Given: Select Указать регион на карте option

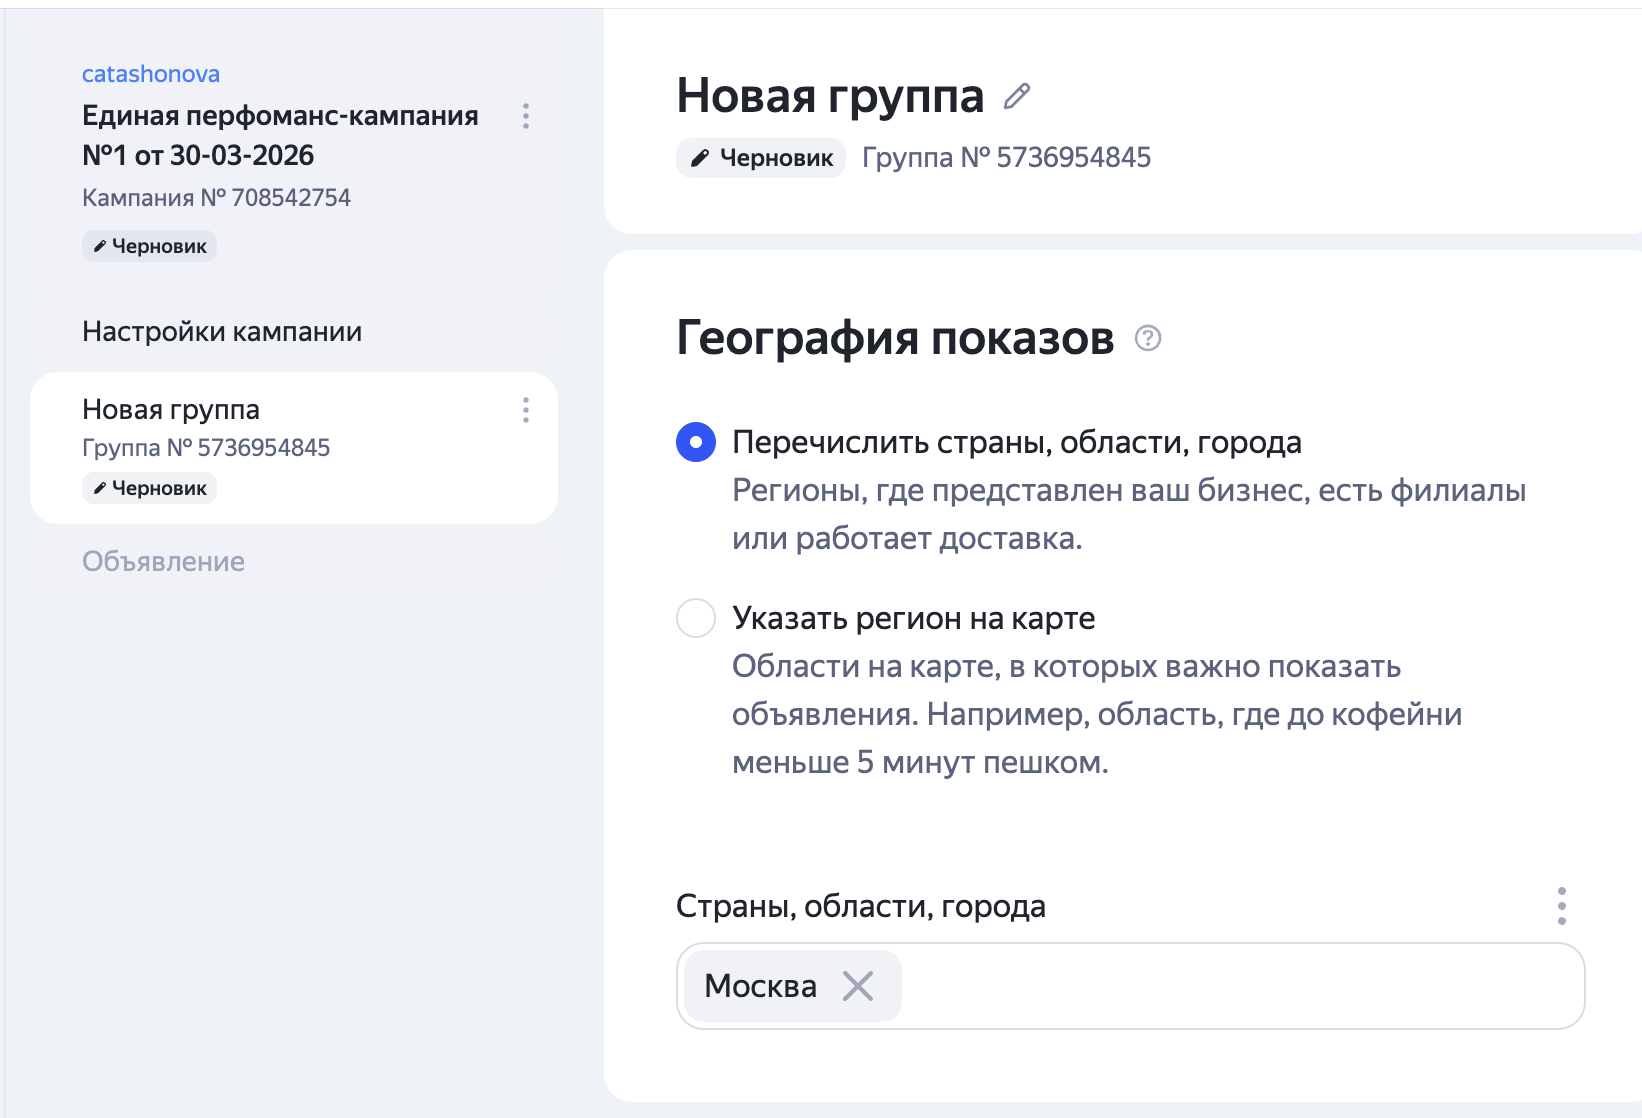Looking at the screenshot, I should tap(696, 618).
